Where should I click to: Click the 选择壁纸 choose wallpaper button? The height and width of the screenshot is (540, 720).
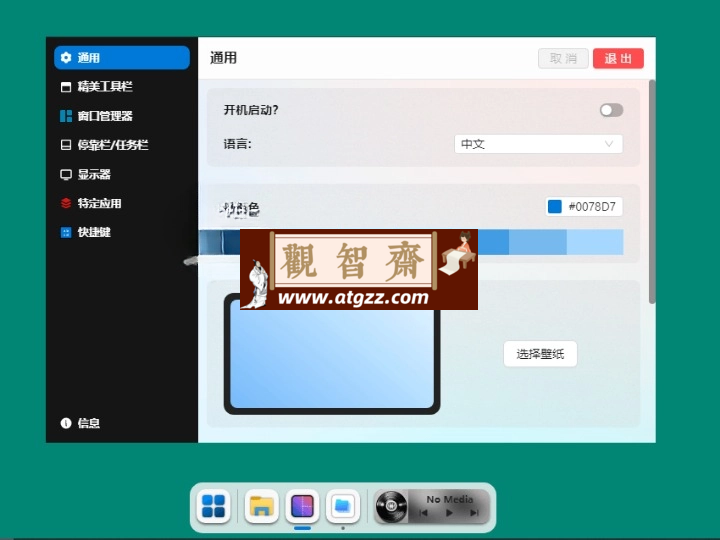(540, 354)
